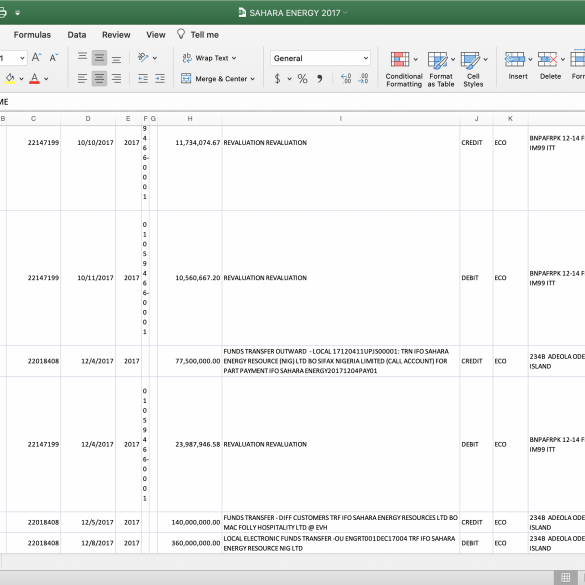Expand Merge & Center options arrow
The width and height of the screenshot is (585, 585).
click(x=253, y=79)
